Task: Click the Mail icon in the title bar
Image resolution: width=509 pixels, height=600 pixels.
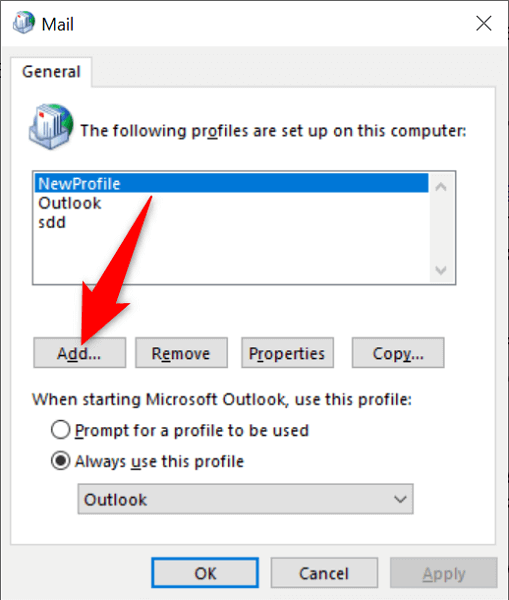Action: [24, 23]
